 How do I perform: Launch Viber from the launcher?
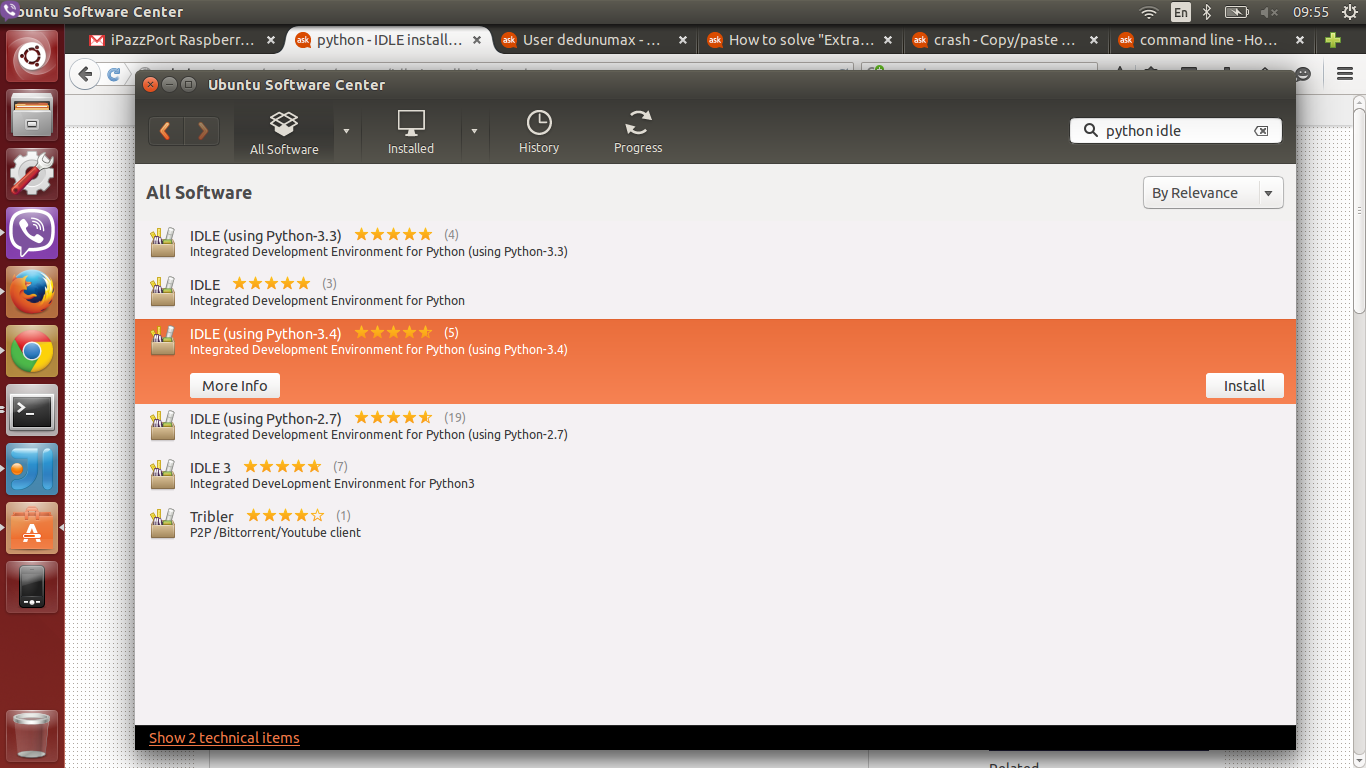pyautogui.click(x=32, y=233)
